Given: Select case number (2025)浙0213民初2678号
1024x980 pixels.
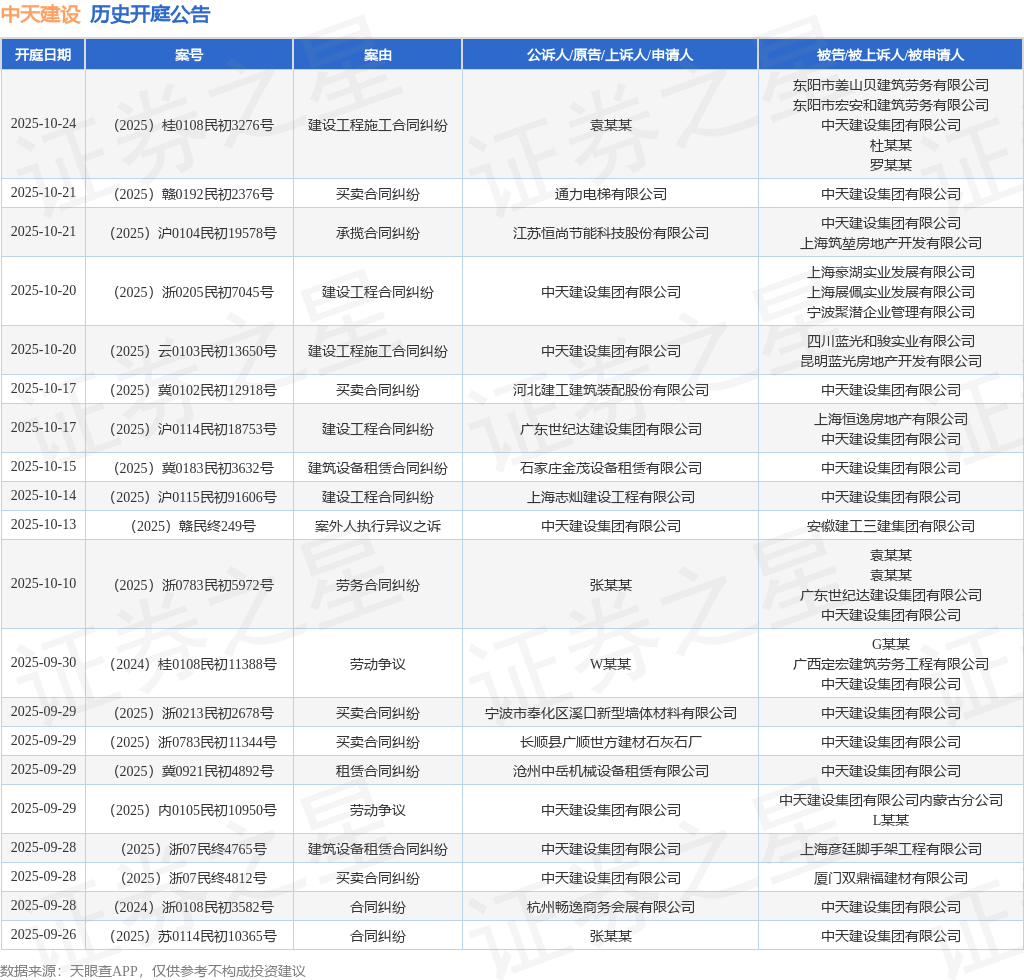Looking at the screenshot, I should [x=193, y=713].
